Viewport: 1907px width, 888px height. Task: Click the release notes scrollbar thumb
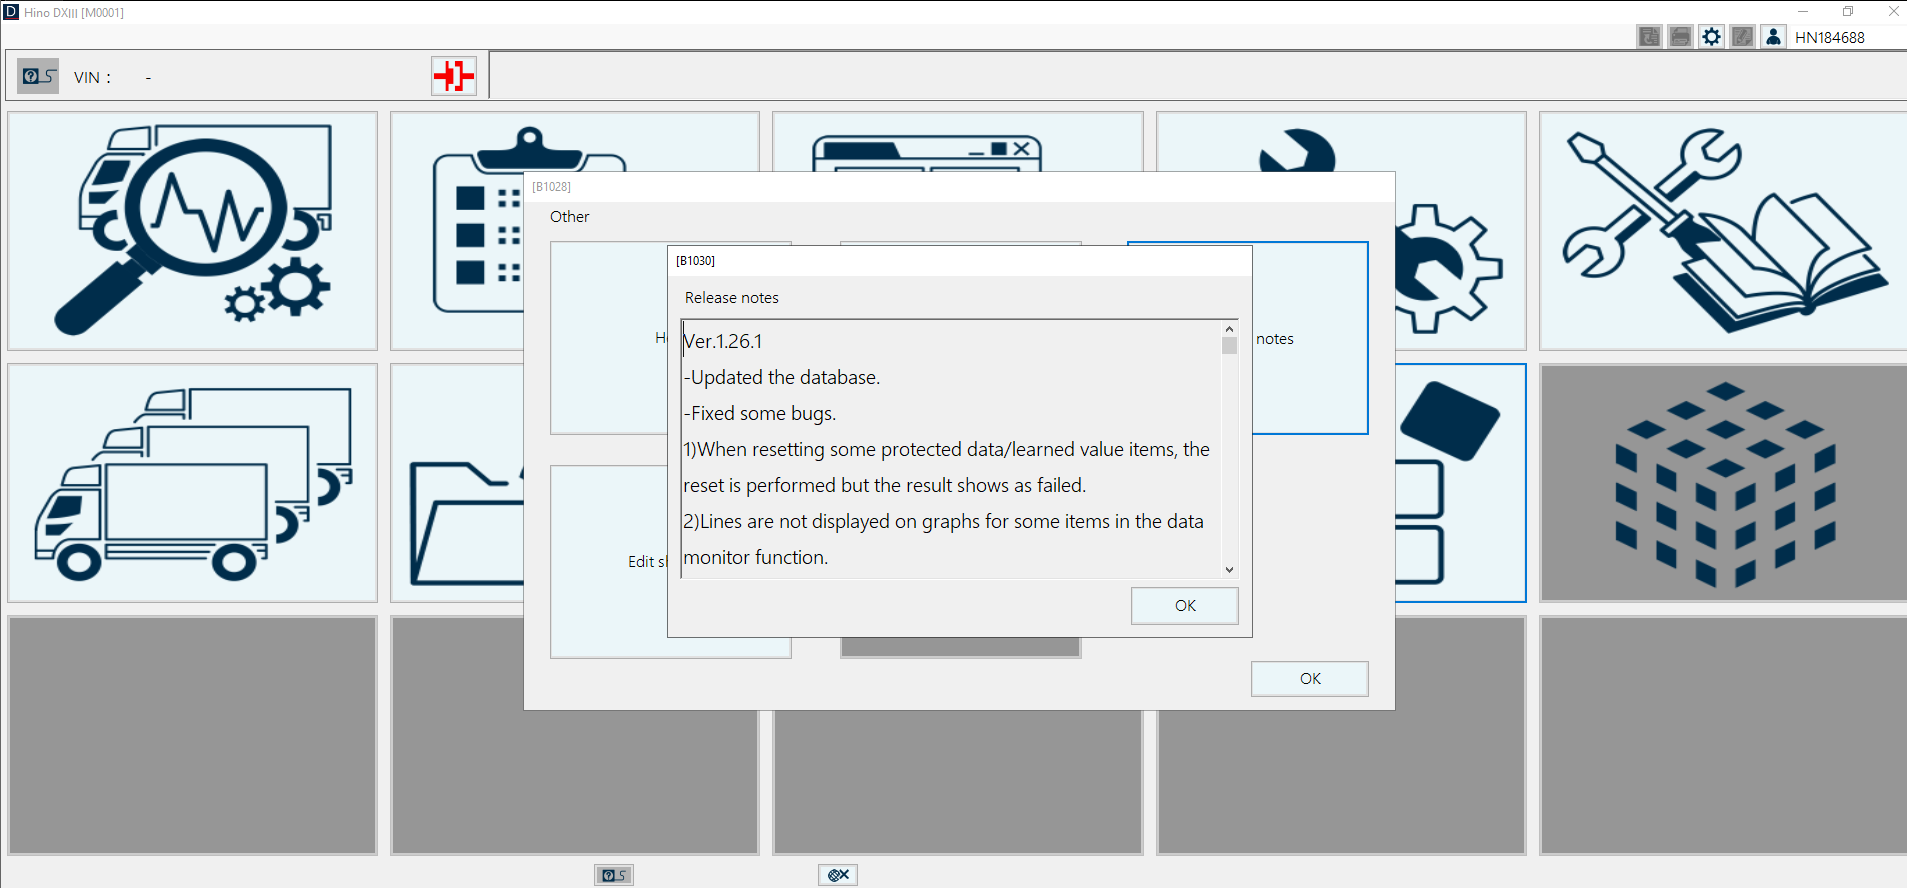click(1229, 345)
